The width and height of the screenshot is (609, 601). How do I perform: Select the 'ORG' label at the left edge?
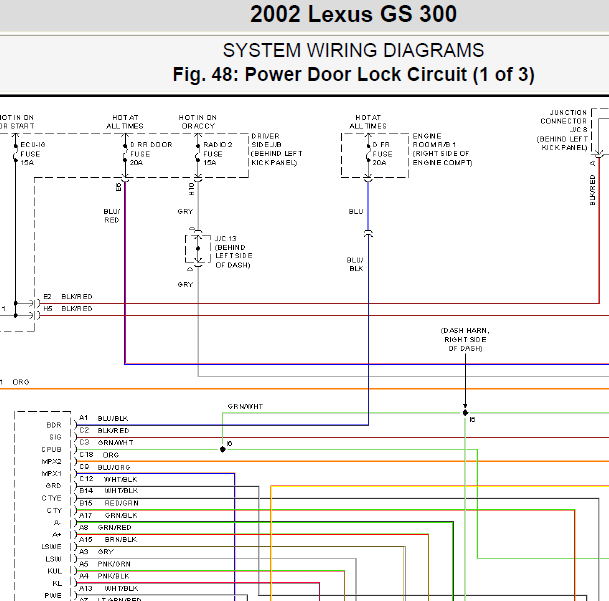click(21, 382)
